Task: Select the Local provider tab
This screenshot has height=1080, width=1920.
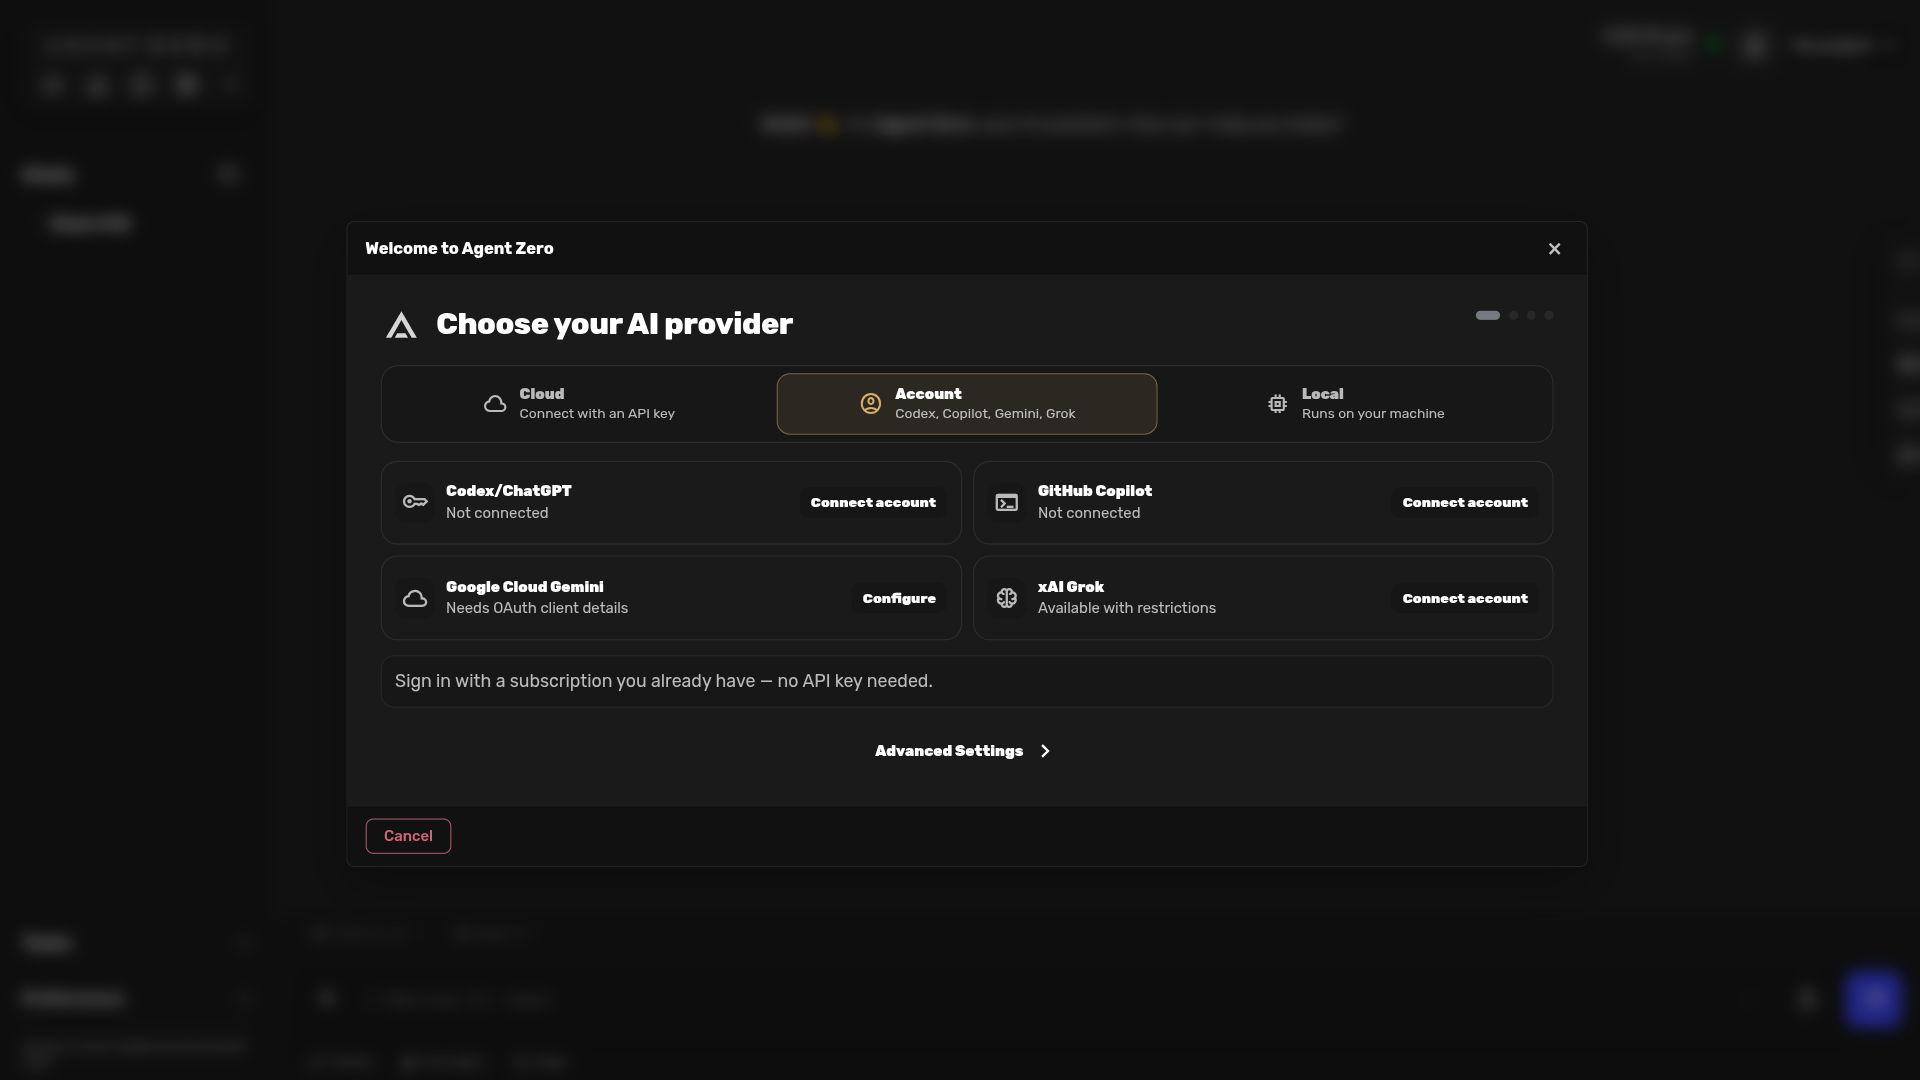Action: click(1355, 404)
